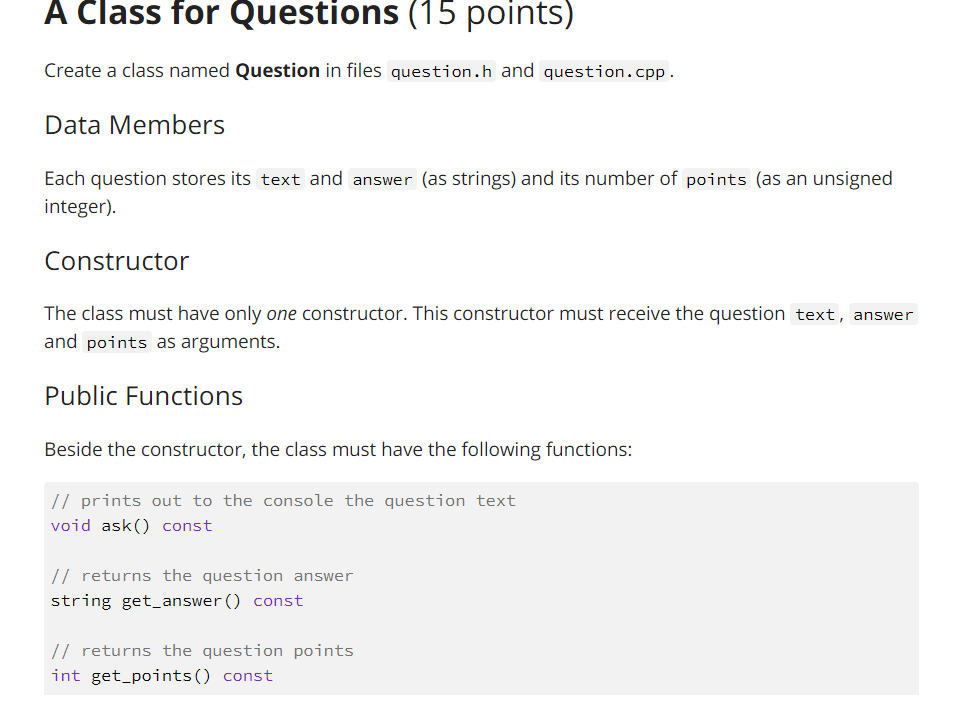955x710 pixels.
Task: Click the Public Functions heading
Action: coord(144,396)
